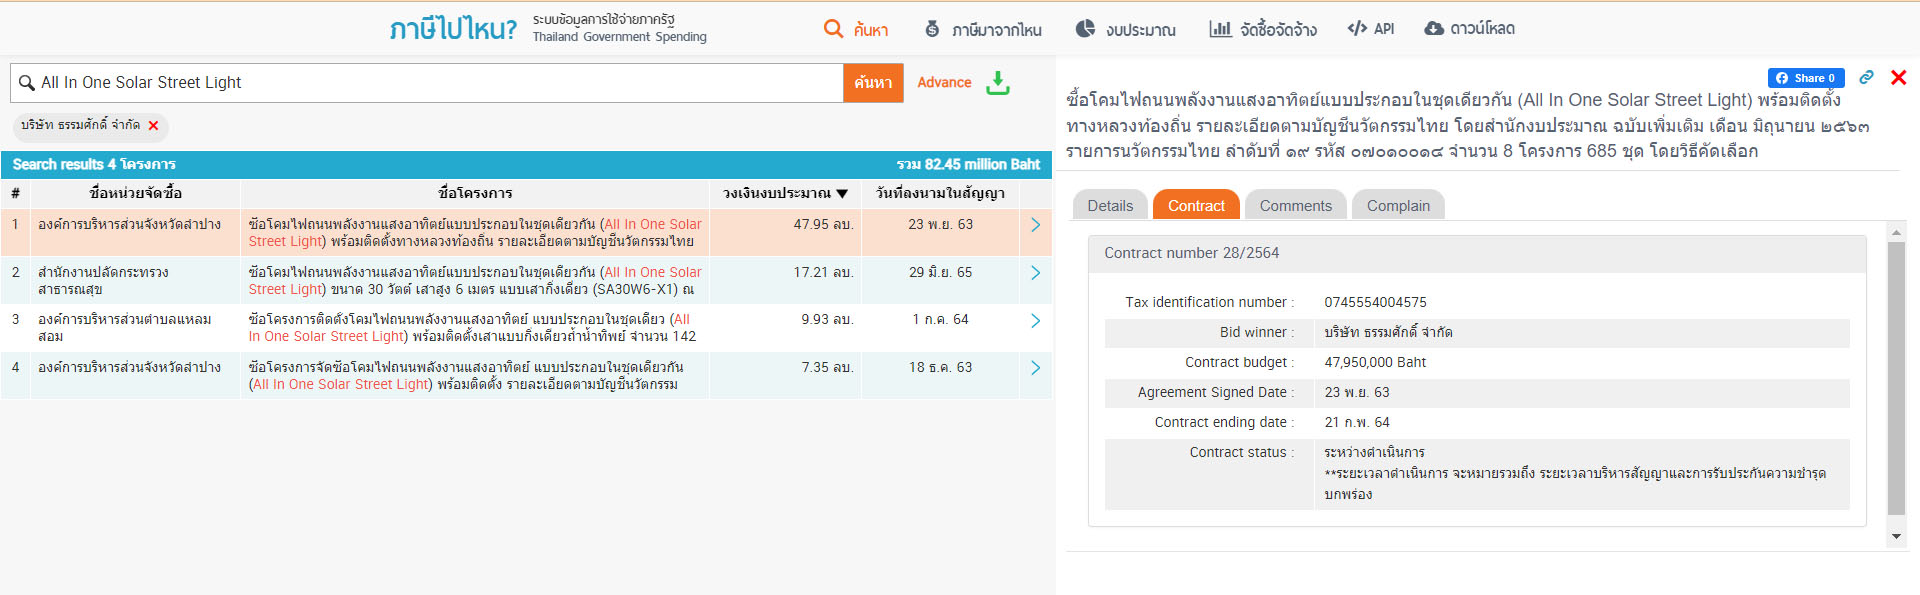Image resolution: width=1920 pixels, height=595 pixels.
Task: Share project on Facebook
Action: pyautogui.click(x=1805, y=78)
